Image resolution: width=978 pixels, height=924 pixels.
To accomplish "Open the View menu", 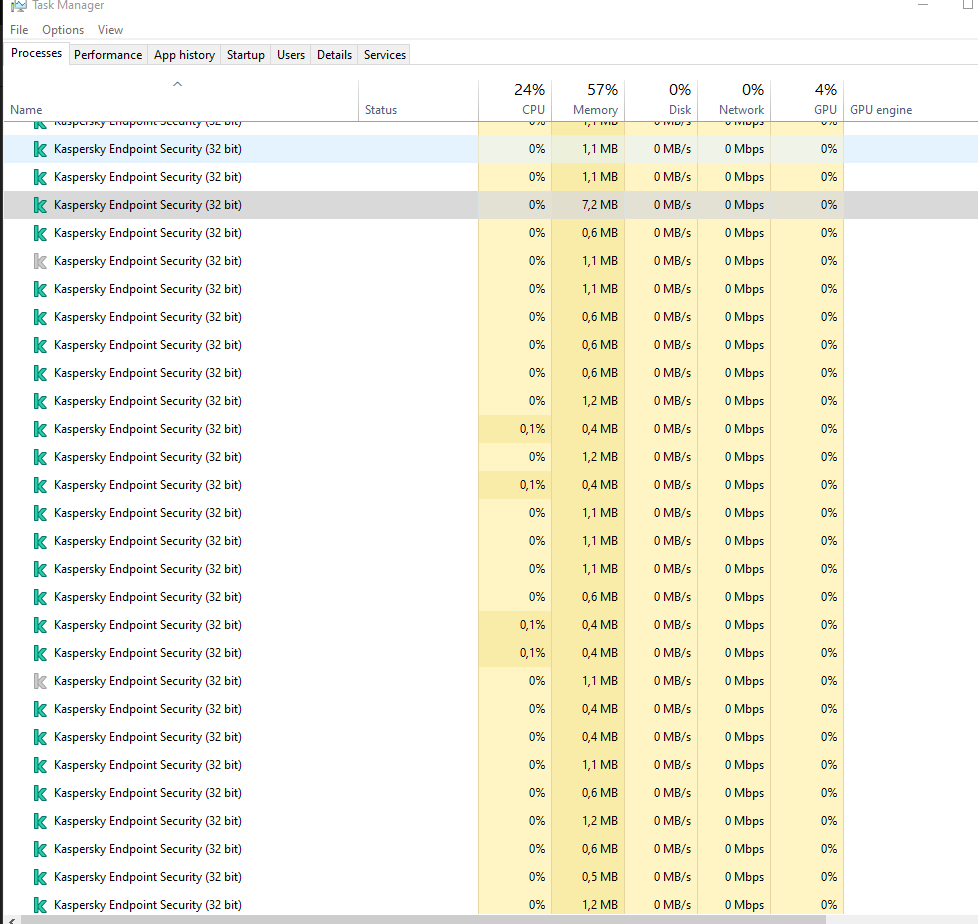I will (x=110, y=30).
